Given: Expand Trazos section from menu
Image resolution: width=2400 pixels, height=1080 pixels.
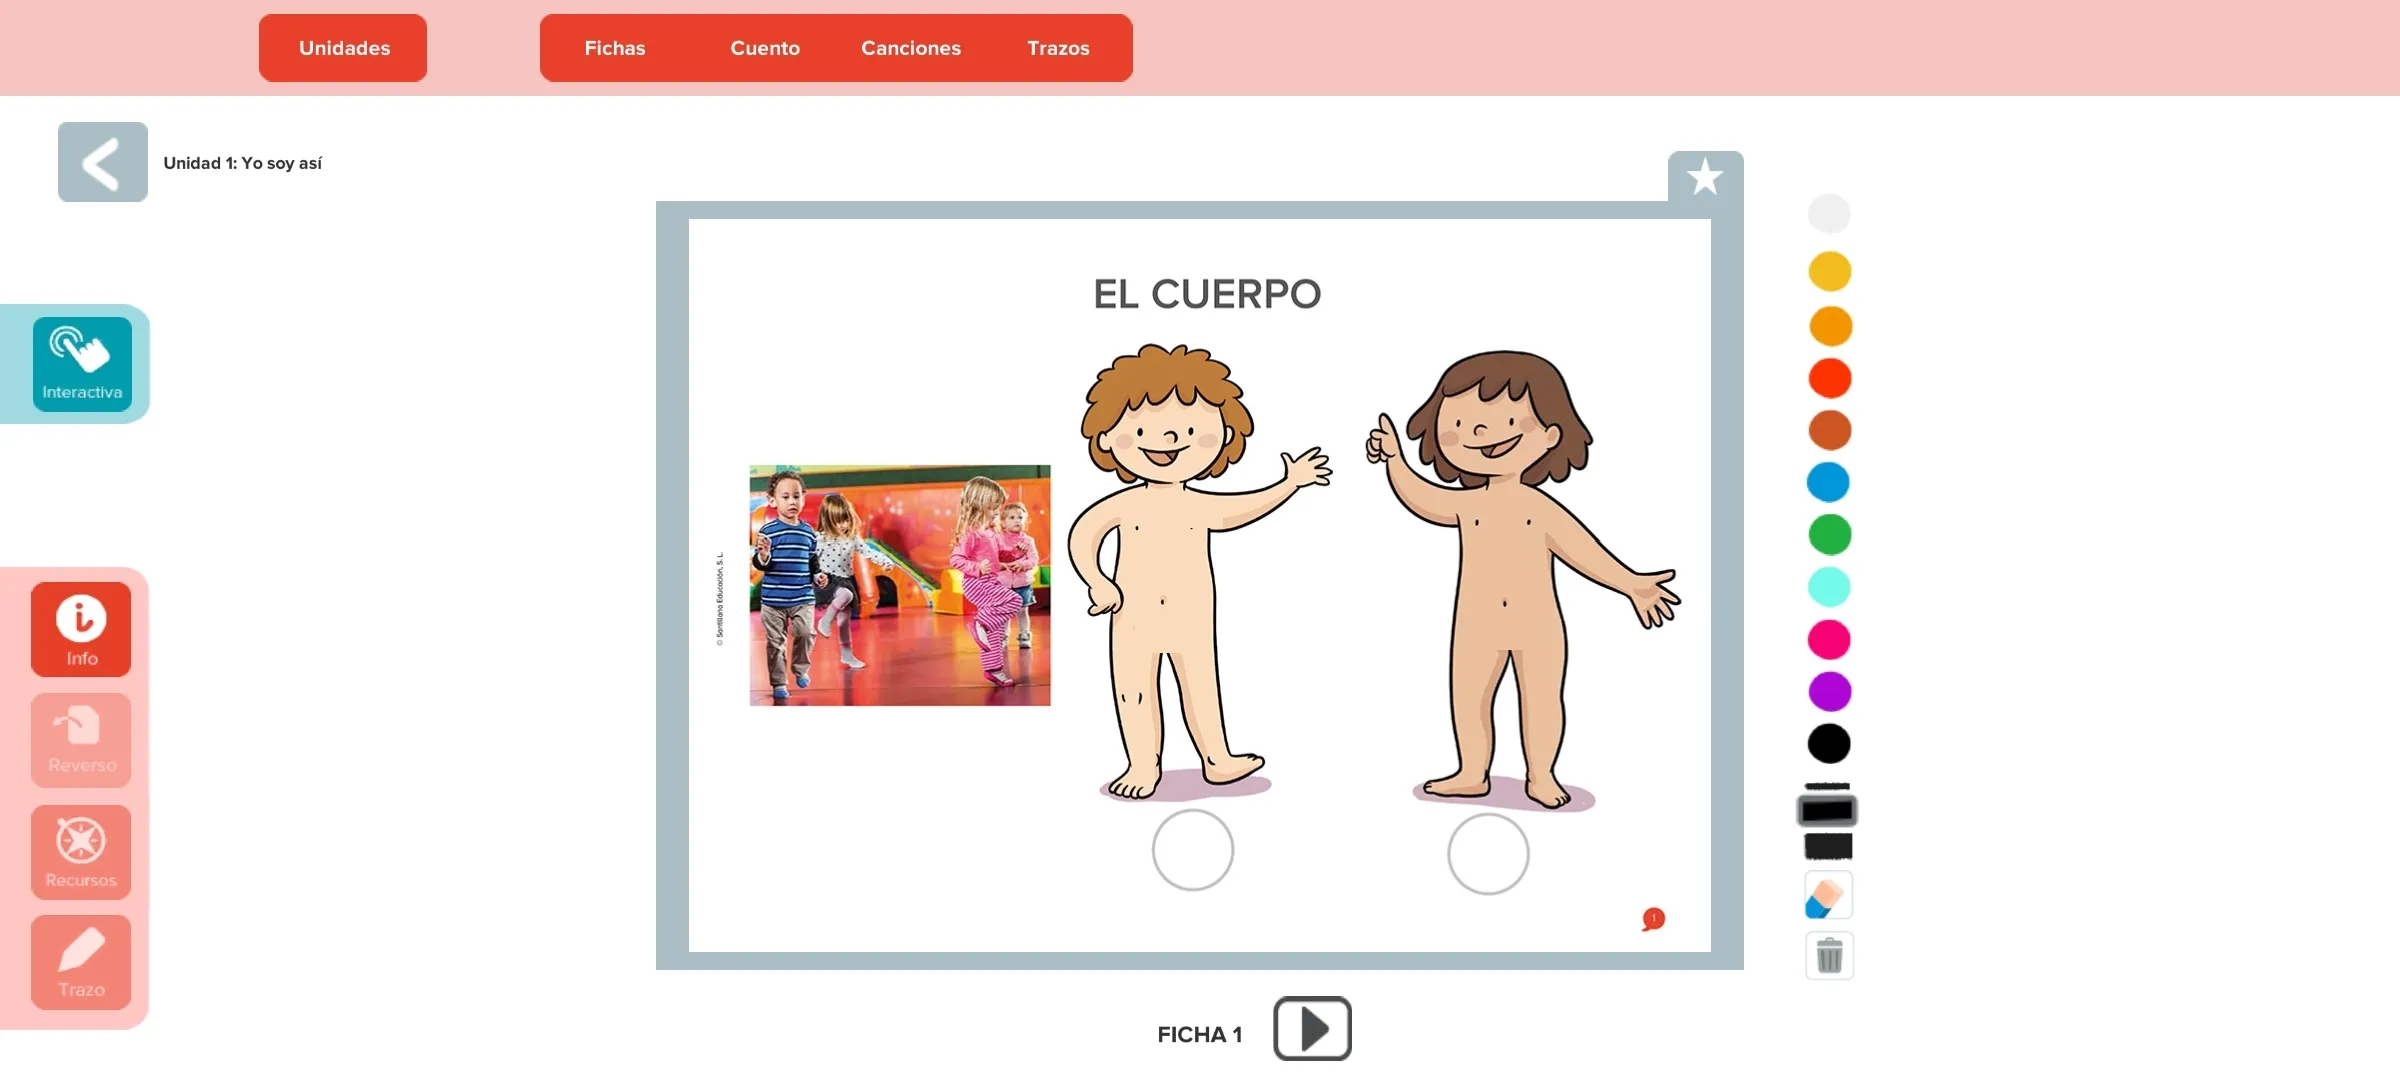Looking at the screenshot, I should coord(1058,47).
